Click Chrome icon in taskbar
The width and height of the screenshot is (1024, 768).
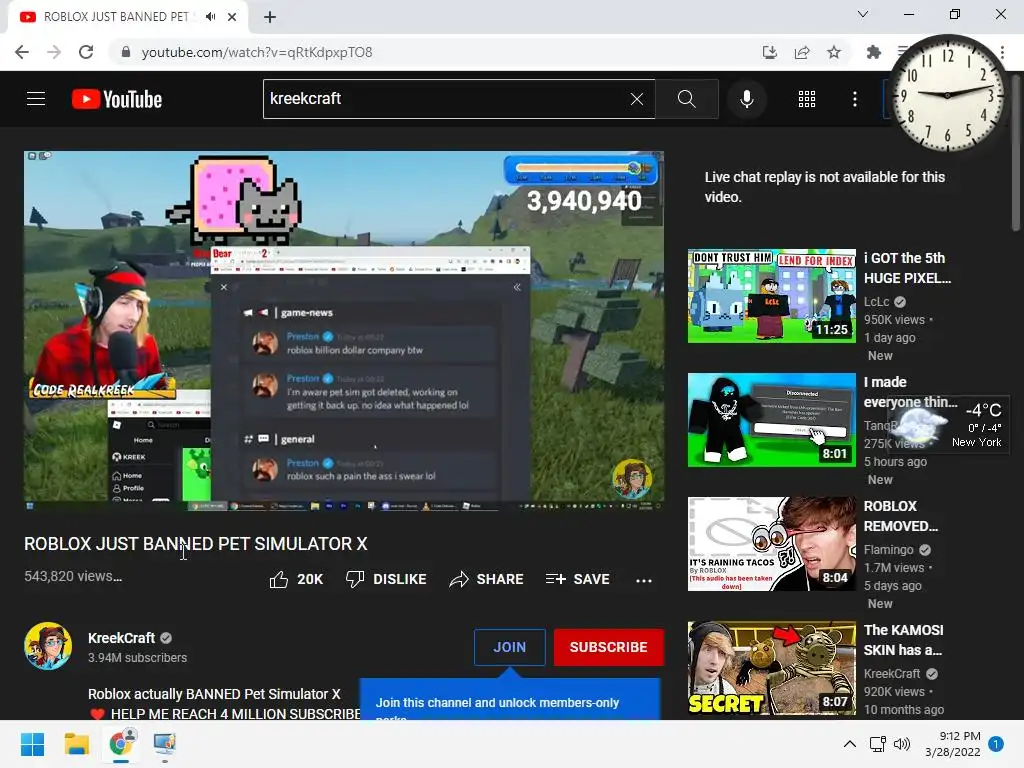pyautogui.click(x=120, y=744)
